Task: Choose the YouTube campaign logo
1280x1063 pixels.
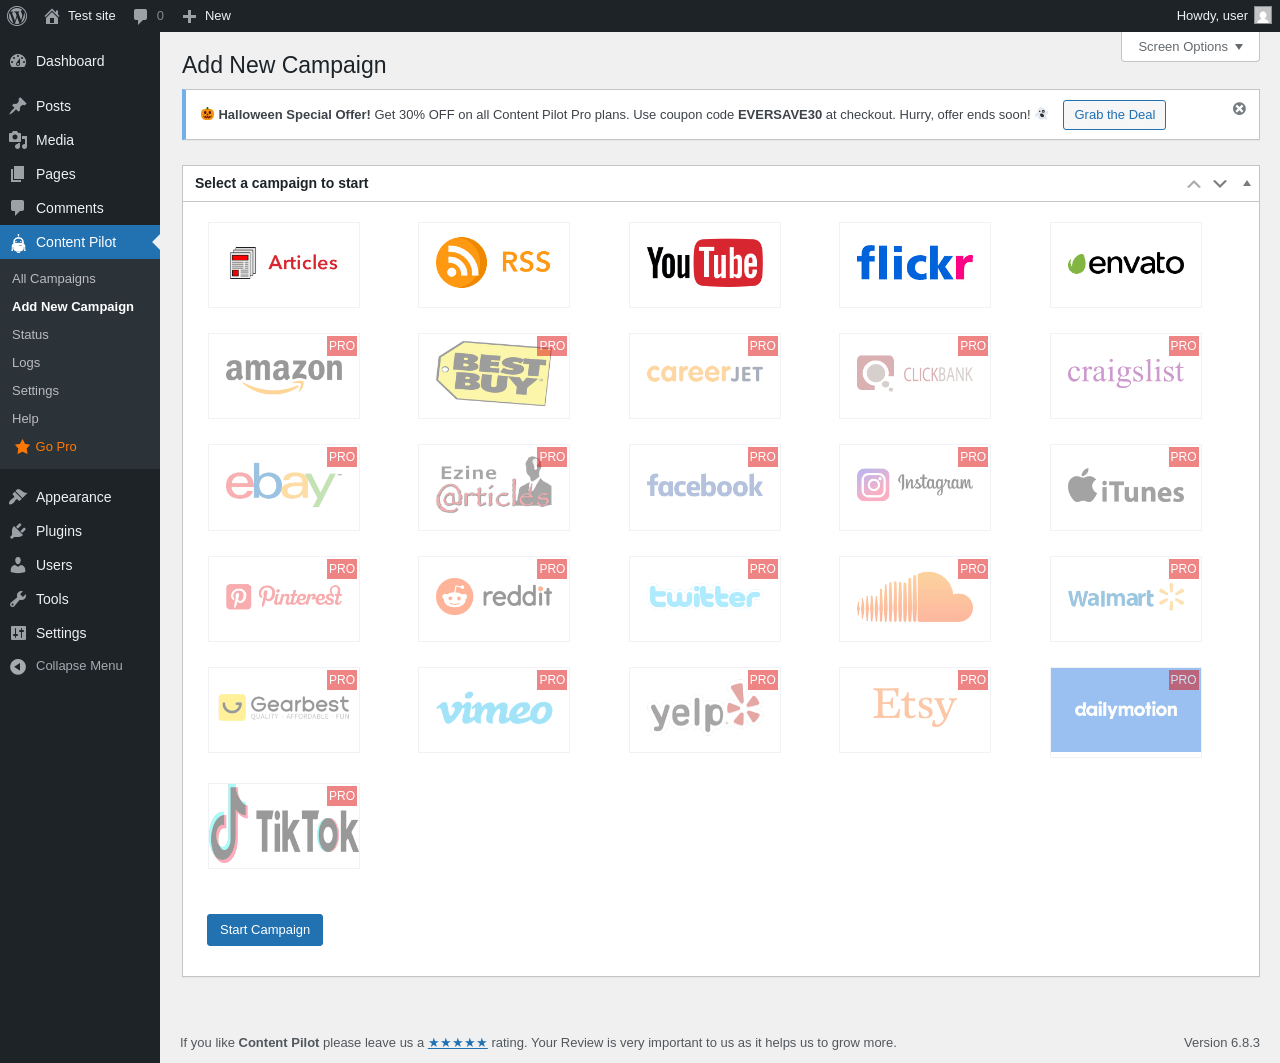Action: (705, 265)
